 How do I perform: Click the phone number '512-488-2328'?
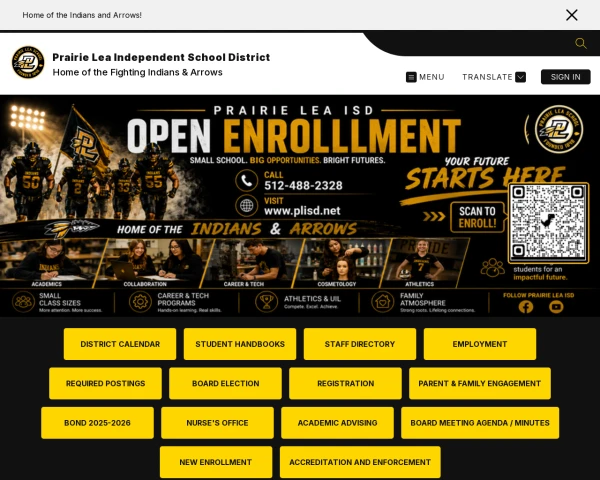click(x=303, y=186)
